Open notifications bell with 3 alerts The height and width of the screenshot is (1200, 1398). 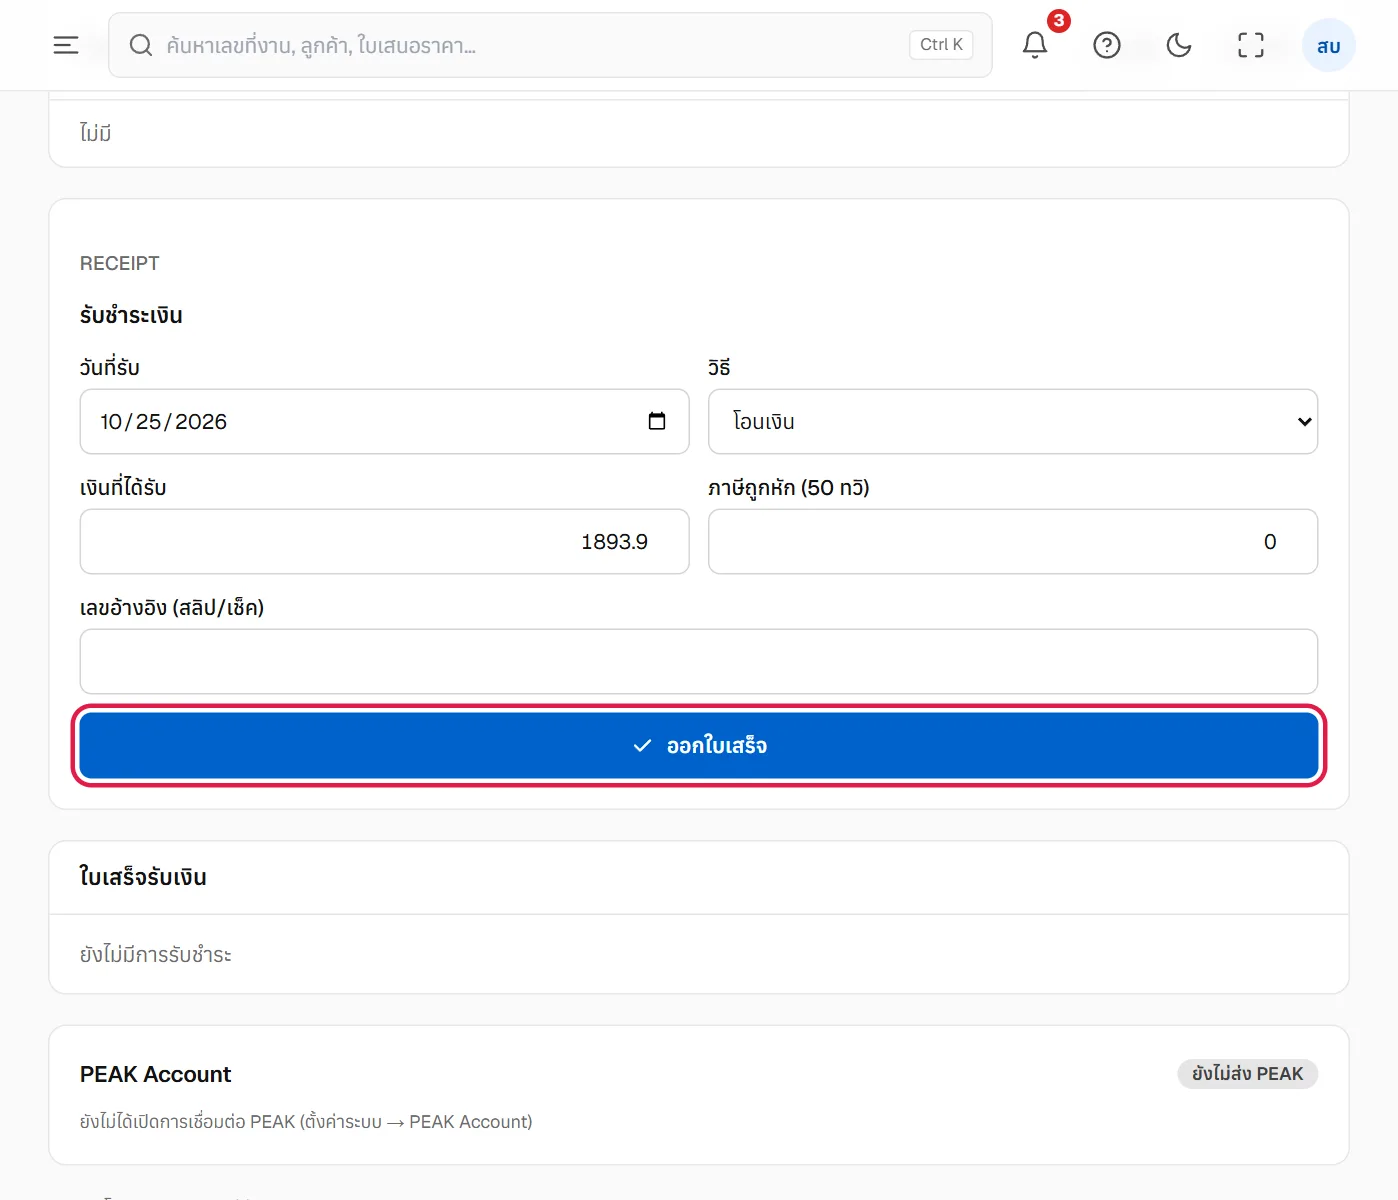pos(1035,45)
